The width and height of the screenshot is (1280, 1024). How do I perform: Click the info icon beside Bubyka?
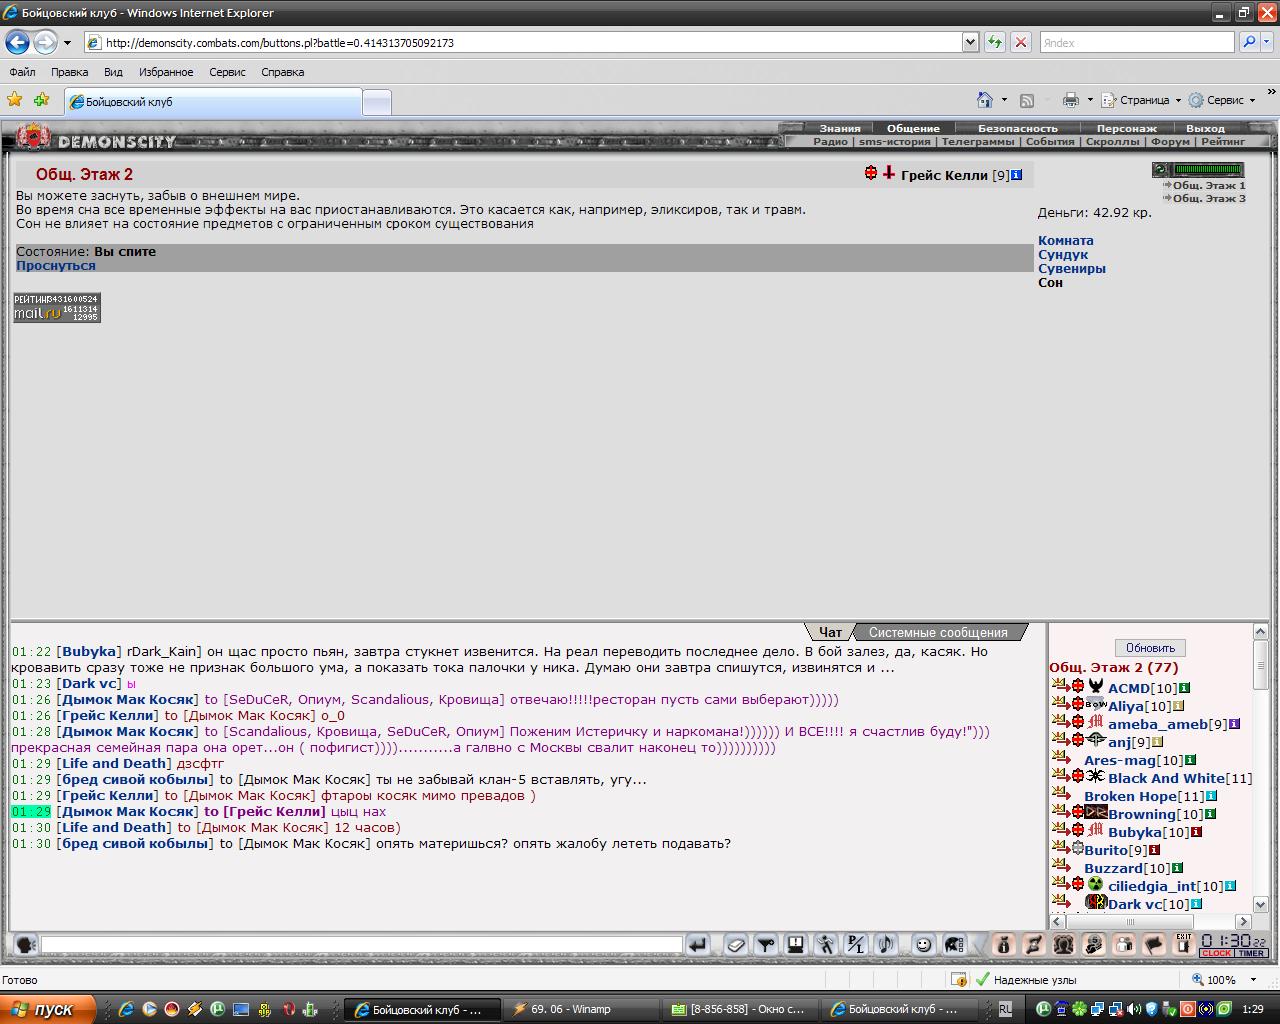1196,832
